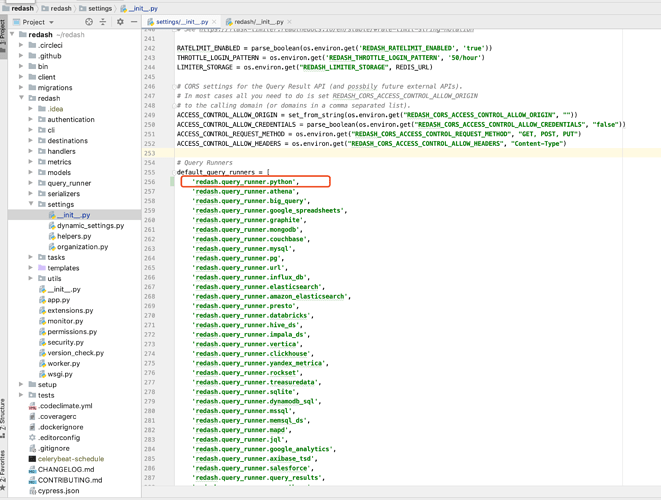
Task: Select the handlers folder
Action: (62, 151)
